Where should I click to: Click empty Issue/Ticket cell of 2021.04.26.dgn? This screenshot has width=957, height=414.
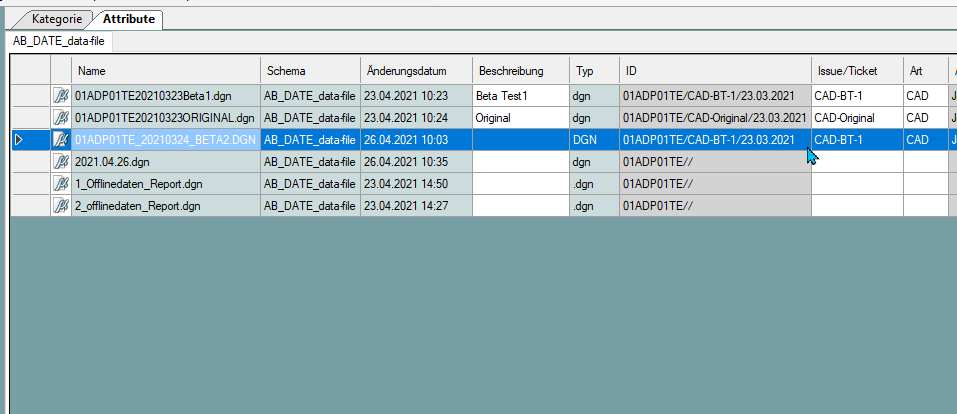coord(858,162)
